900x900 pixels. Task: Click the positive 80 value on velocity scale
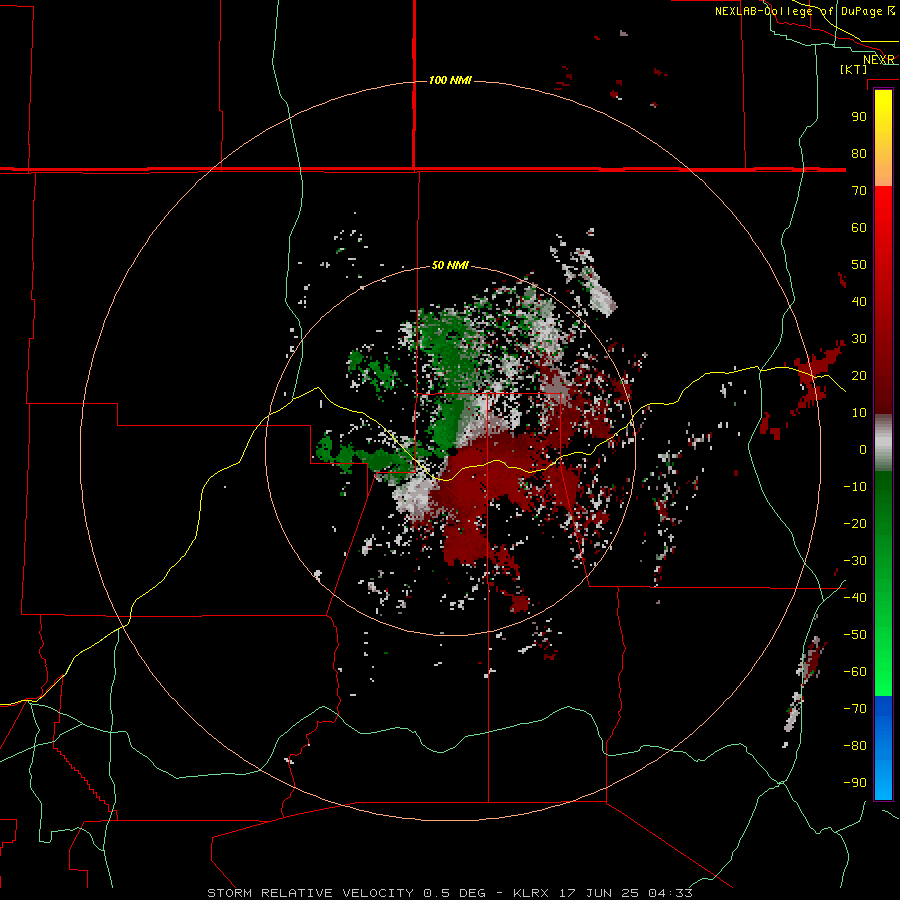(x=859, y=153)
